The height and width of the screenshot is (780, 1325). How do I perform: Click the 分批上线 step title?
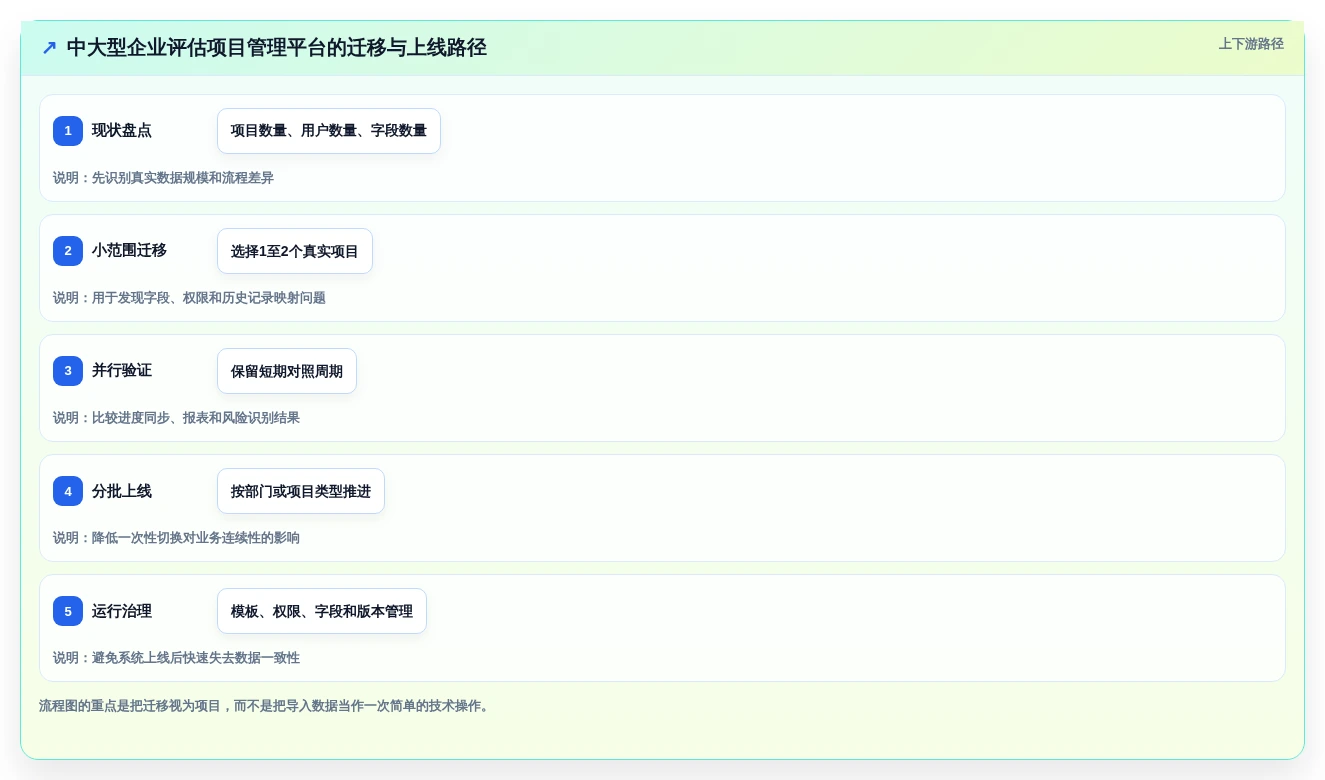click(x=122, y=490)
